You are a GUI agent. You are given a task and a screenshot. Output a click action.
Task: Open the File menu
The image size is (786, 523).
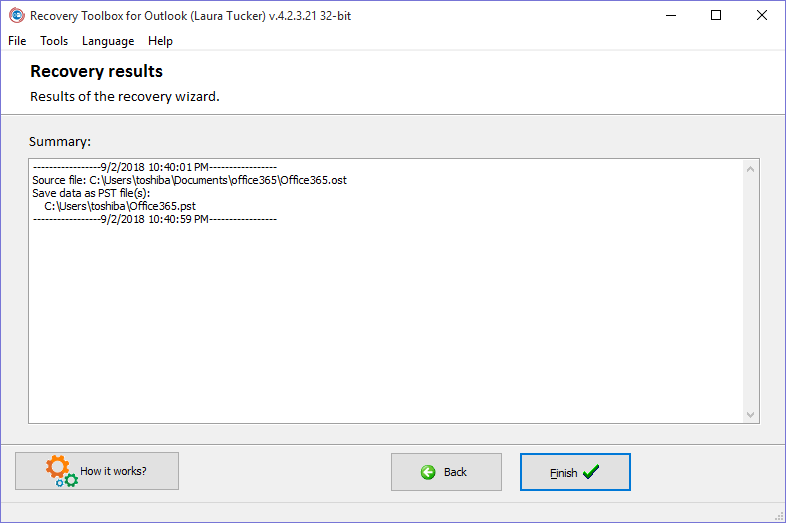click(17, 41)
